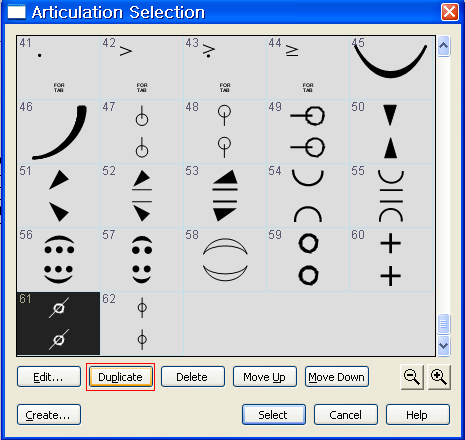Screen dimensions: 465x440
Task: Delete the selected articulation
Action: click(193, 377)
